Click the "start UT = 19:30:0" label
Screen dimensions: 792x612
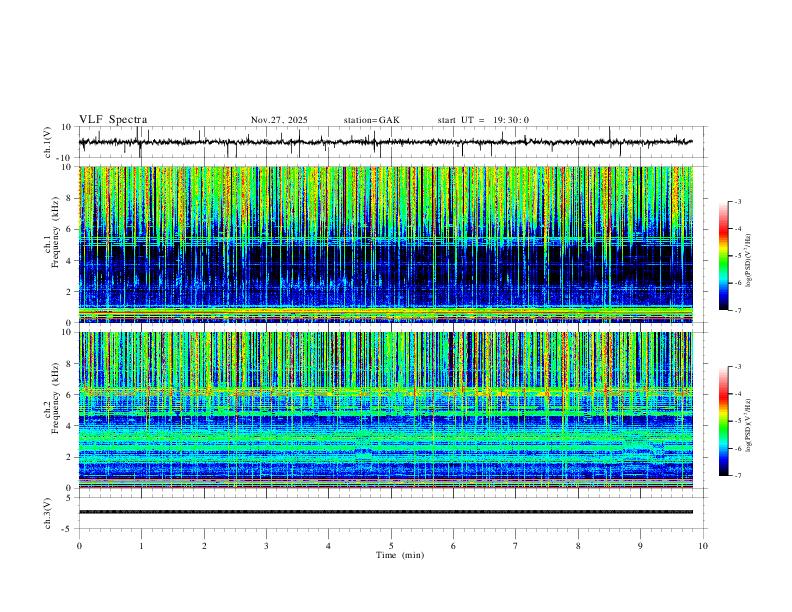pyautogui.click(x=483, y=120)
